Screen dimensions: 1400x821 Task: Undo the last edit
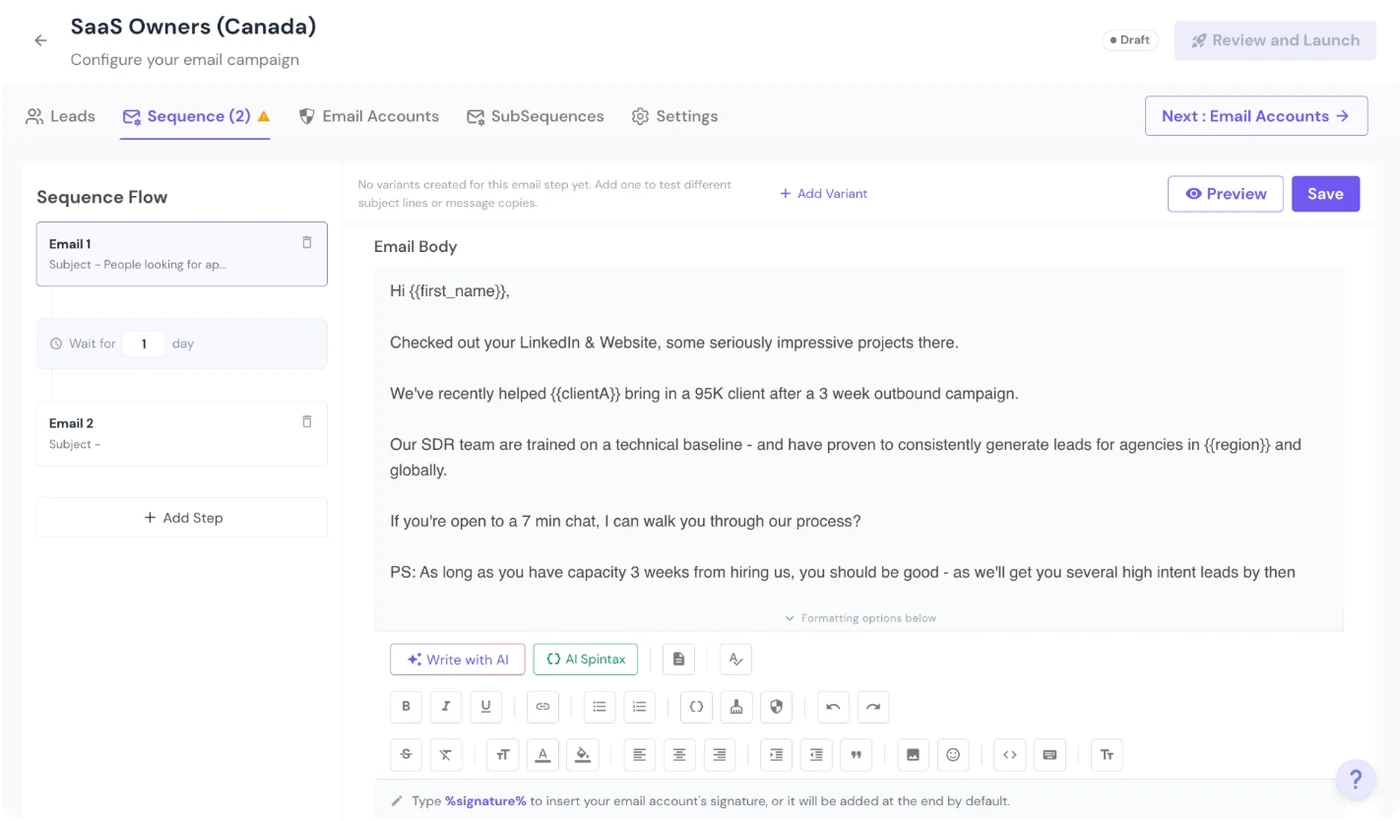(833, 706)
